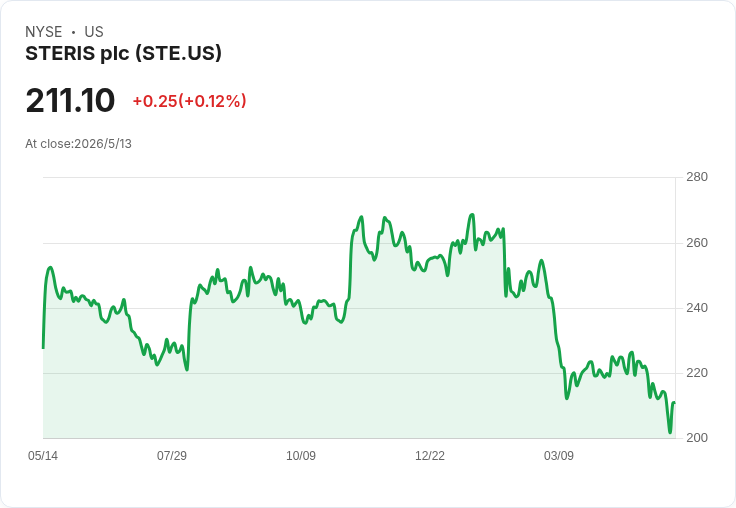Select the 12/22 date axis label
Image resolution: width=736 pixels, height=508 pixels.
[430, 455]
